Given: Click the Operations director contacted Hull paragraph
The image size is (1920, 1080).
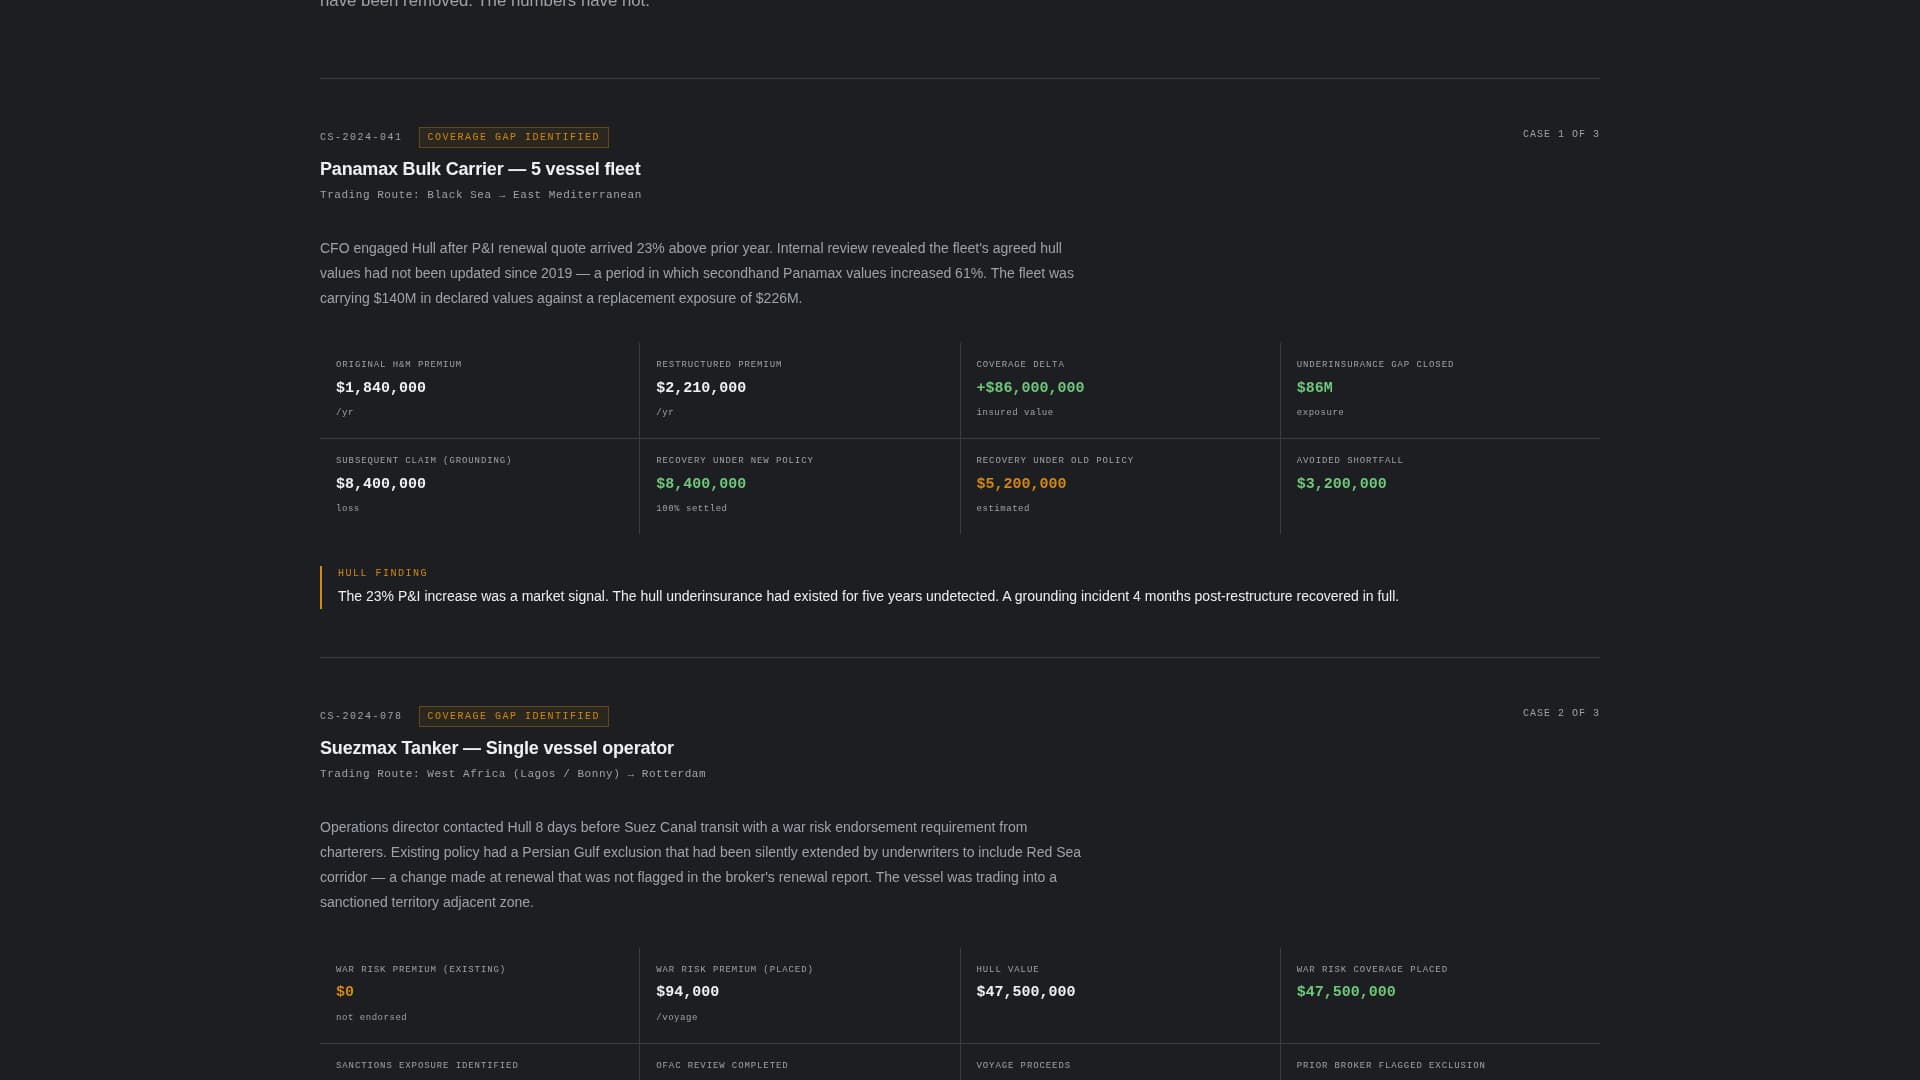Looking at the screenshot, I should [700, 865].
